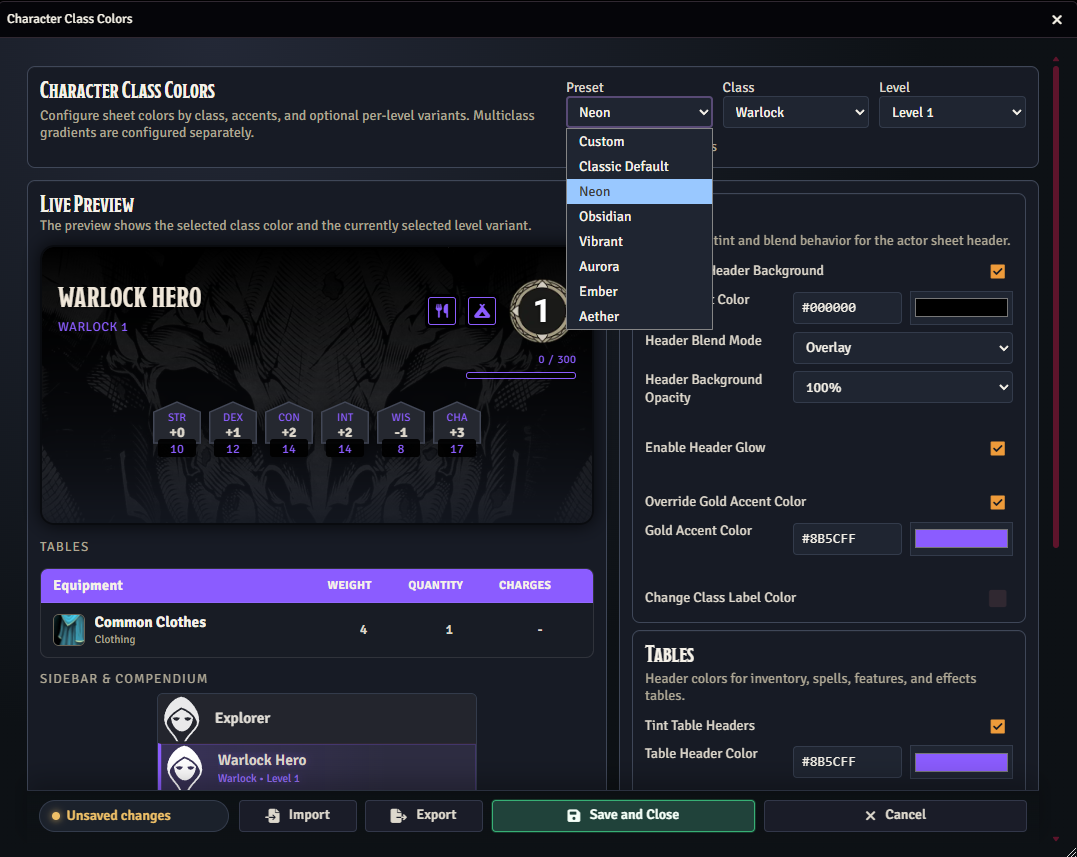Disable the Tint Table Headers checkbox
Viewport: 1077px width, 857px height.
[997, 726]
